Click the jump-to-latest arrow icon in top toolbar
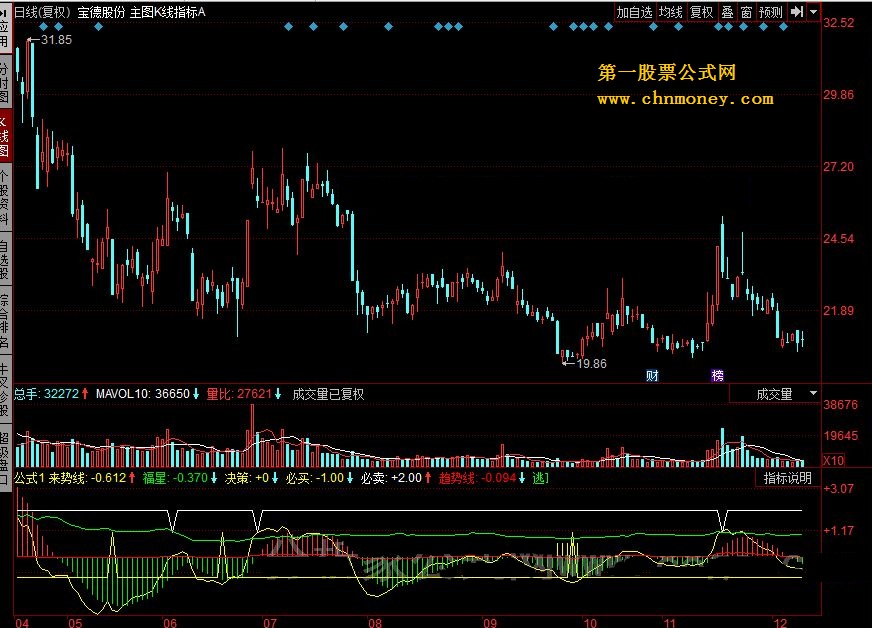 coord(797,12)
